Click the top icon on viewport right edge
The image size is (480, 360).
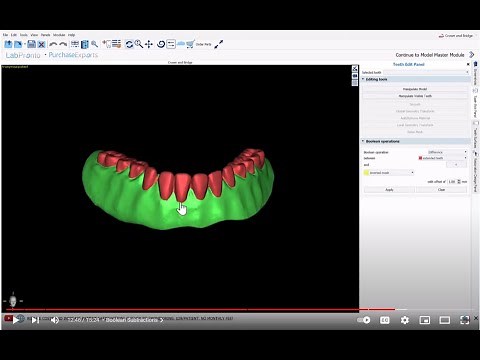tap(355, 69)
